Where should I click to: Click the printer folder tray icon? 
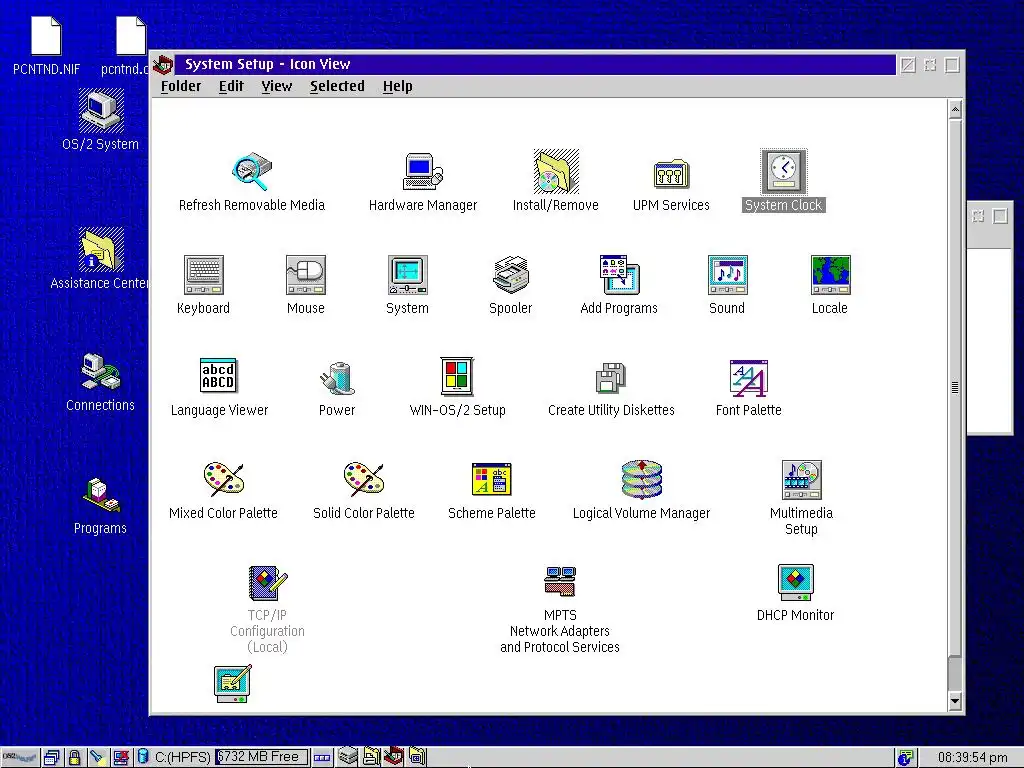click(371, 757)
